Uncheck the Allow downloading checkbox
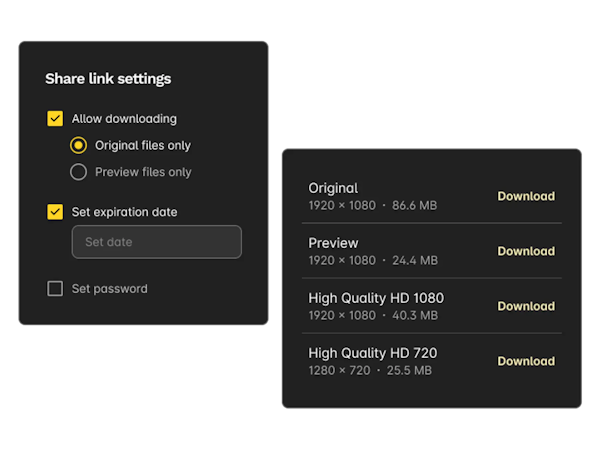The image size is (600, 450). coord(55,119)
